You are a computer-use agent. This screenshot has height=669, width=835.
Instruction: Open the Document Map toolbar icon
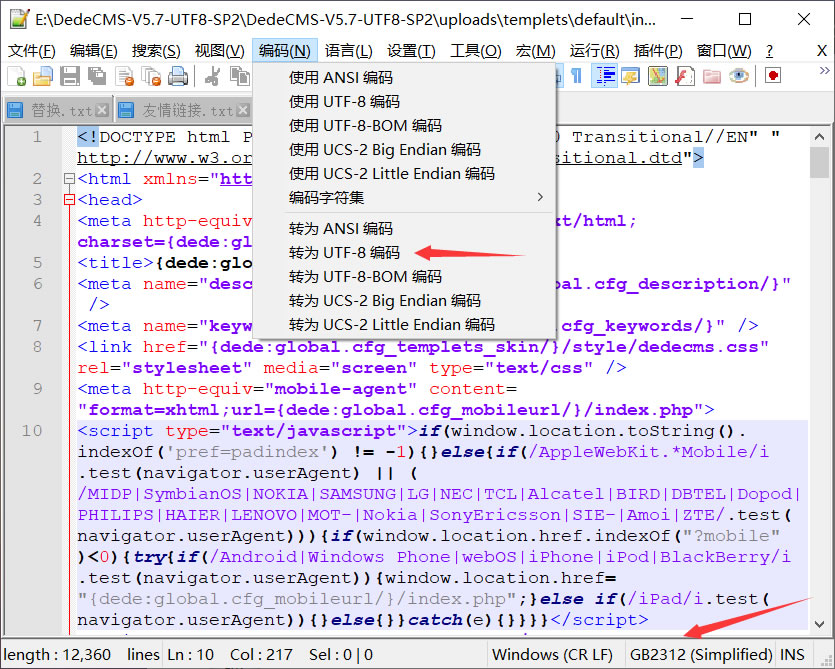coord(658,76)
